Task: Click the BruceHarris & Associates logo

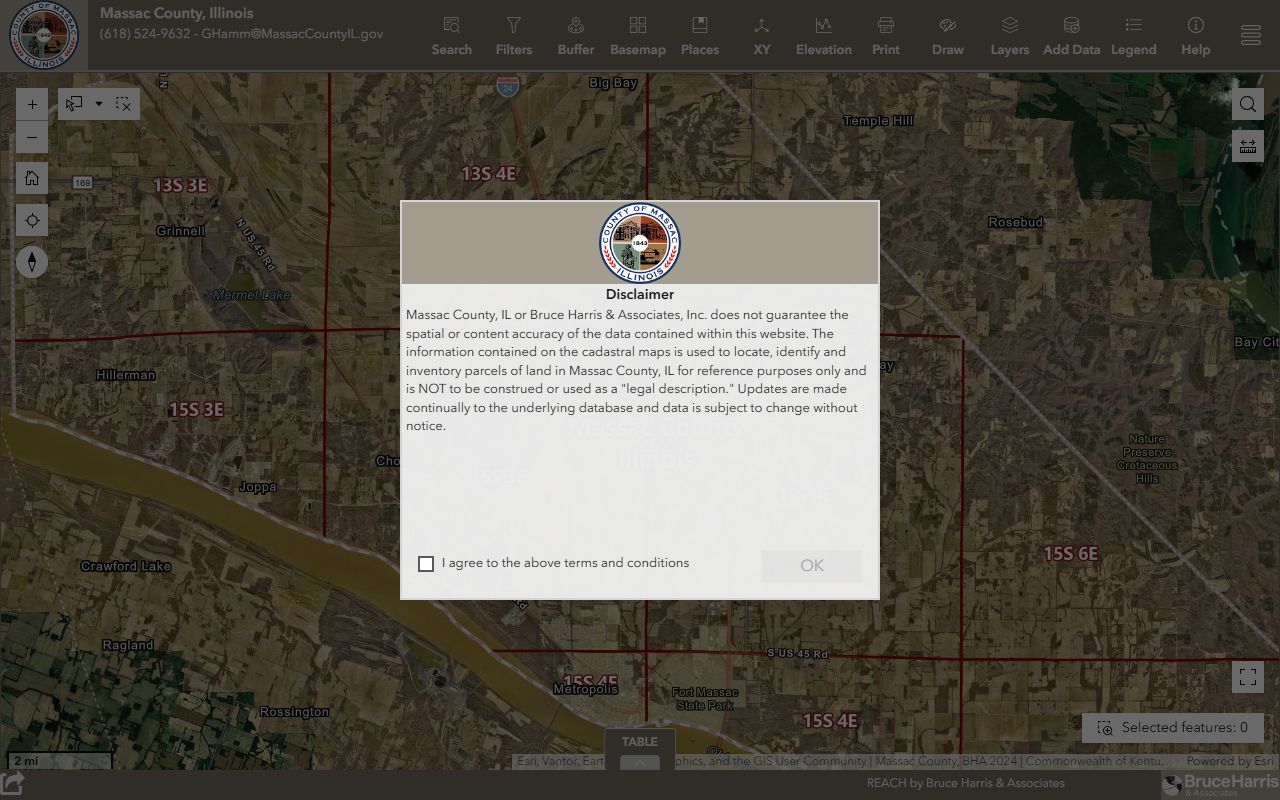Action: [1220, 785]
